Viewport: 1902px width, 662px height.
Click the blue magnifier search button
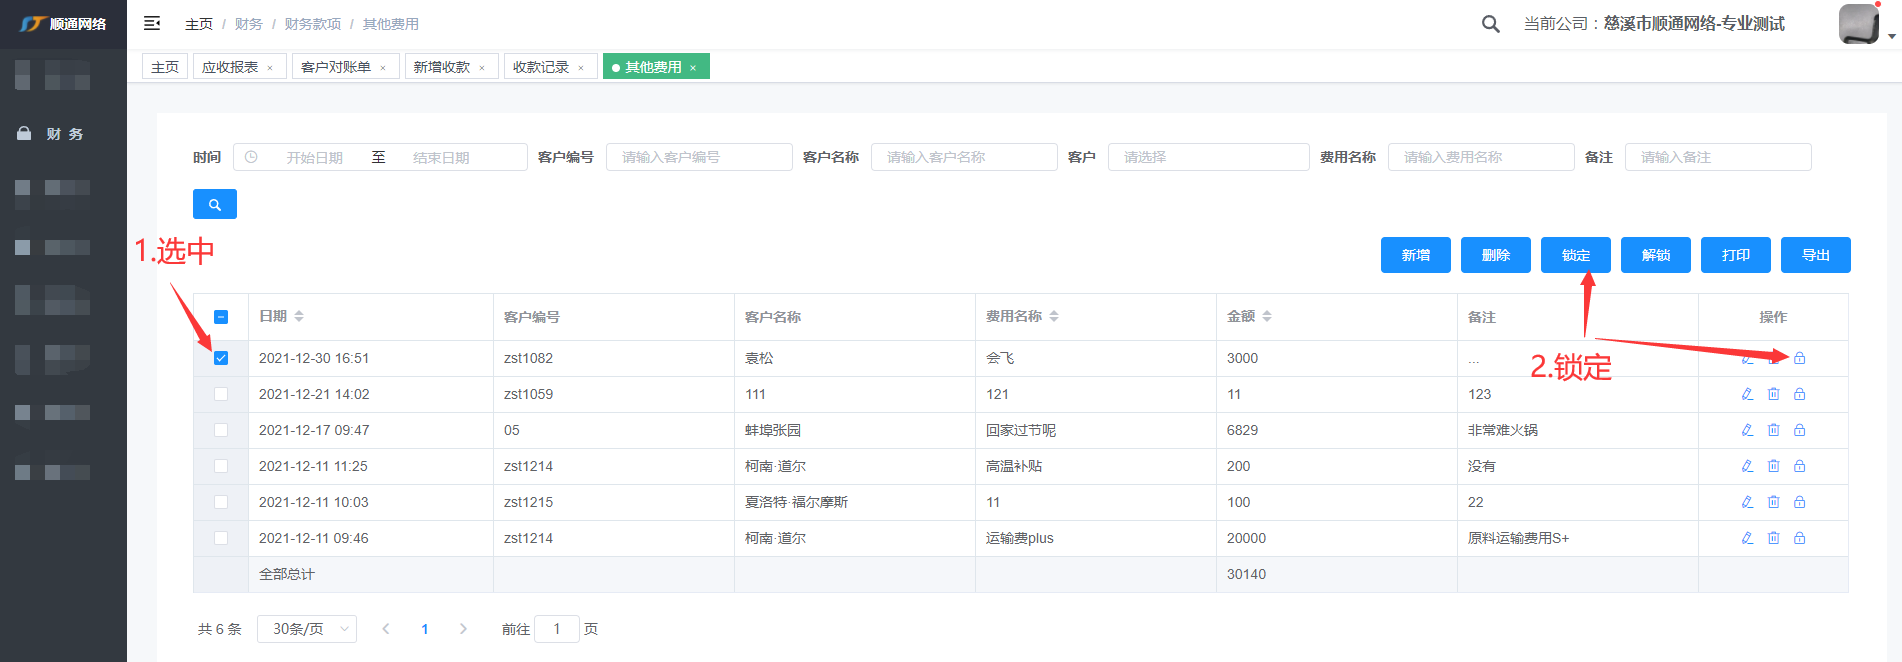click(x=214, y=204)
